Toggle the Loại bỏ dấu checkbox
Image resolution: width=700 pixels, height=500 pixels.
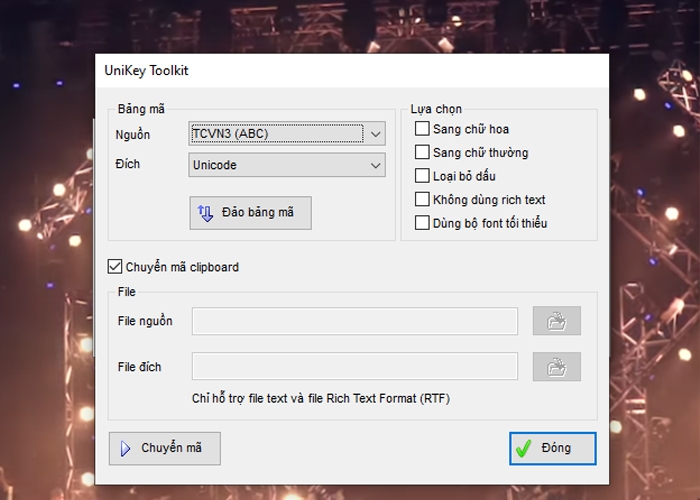422,176
